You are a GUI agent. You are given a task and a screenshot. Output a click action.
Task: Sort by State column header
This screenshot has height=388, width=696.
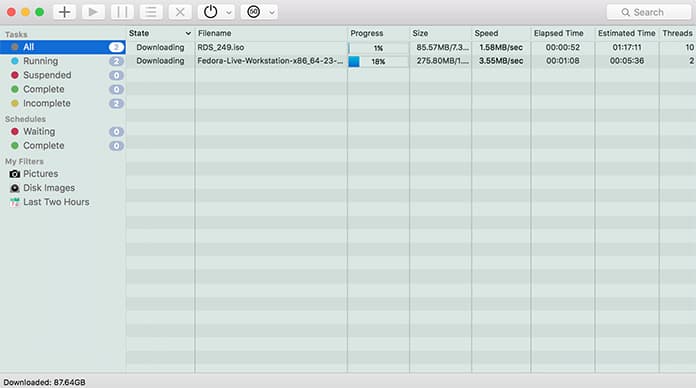[160, 33]
